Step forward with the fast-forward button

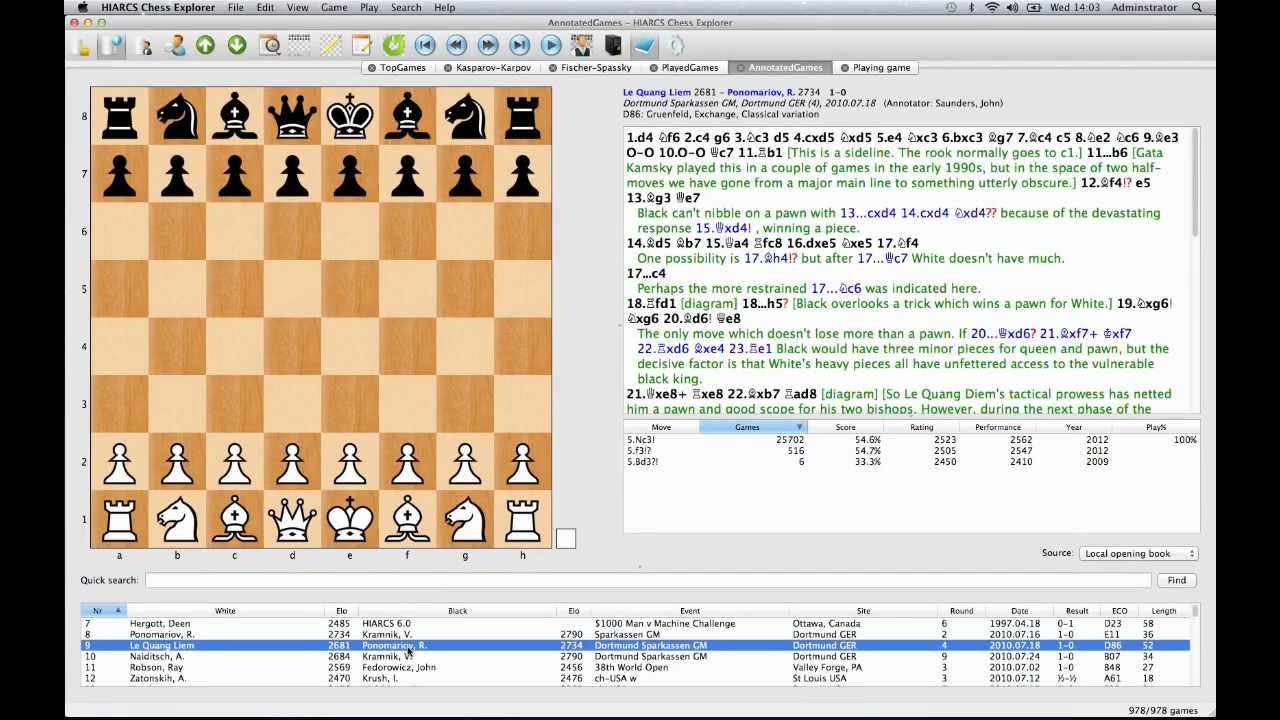(488, 45)
